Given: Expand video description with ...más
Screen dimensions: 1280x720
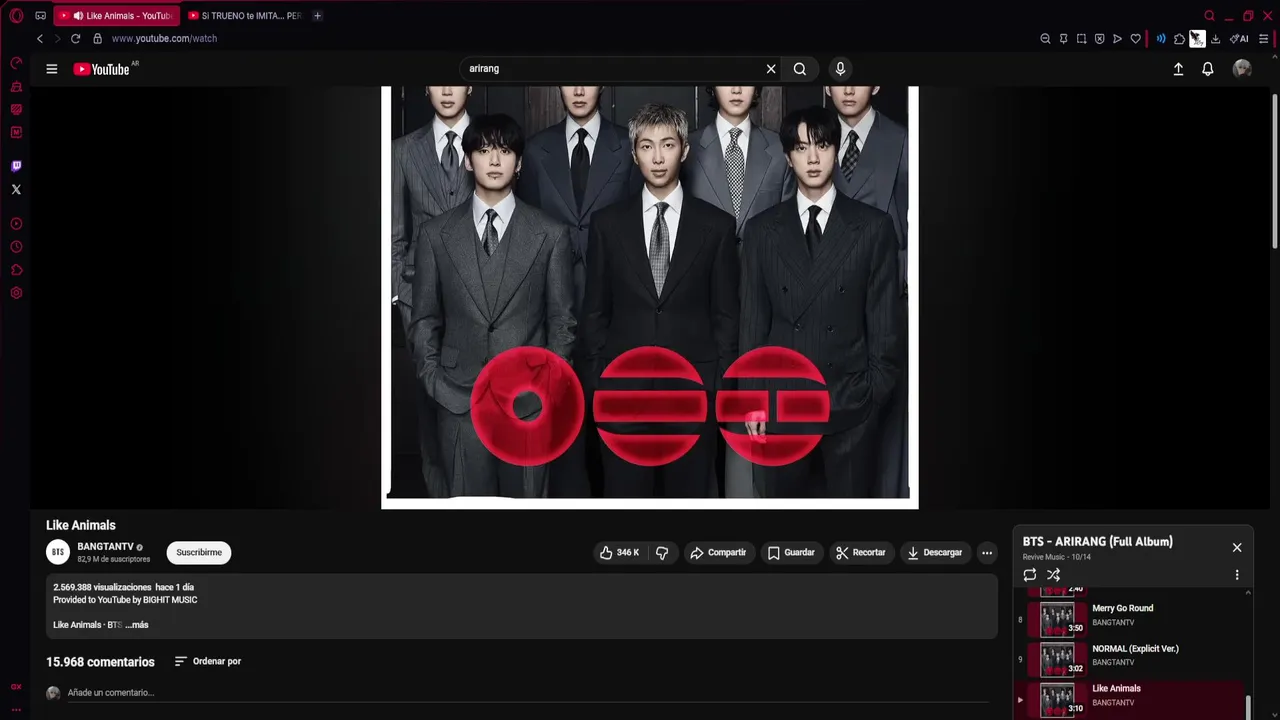Looking at the screenshot, I should (x=136, y=625).
